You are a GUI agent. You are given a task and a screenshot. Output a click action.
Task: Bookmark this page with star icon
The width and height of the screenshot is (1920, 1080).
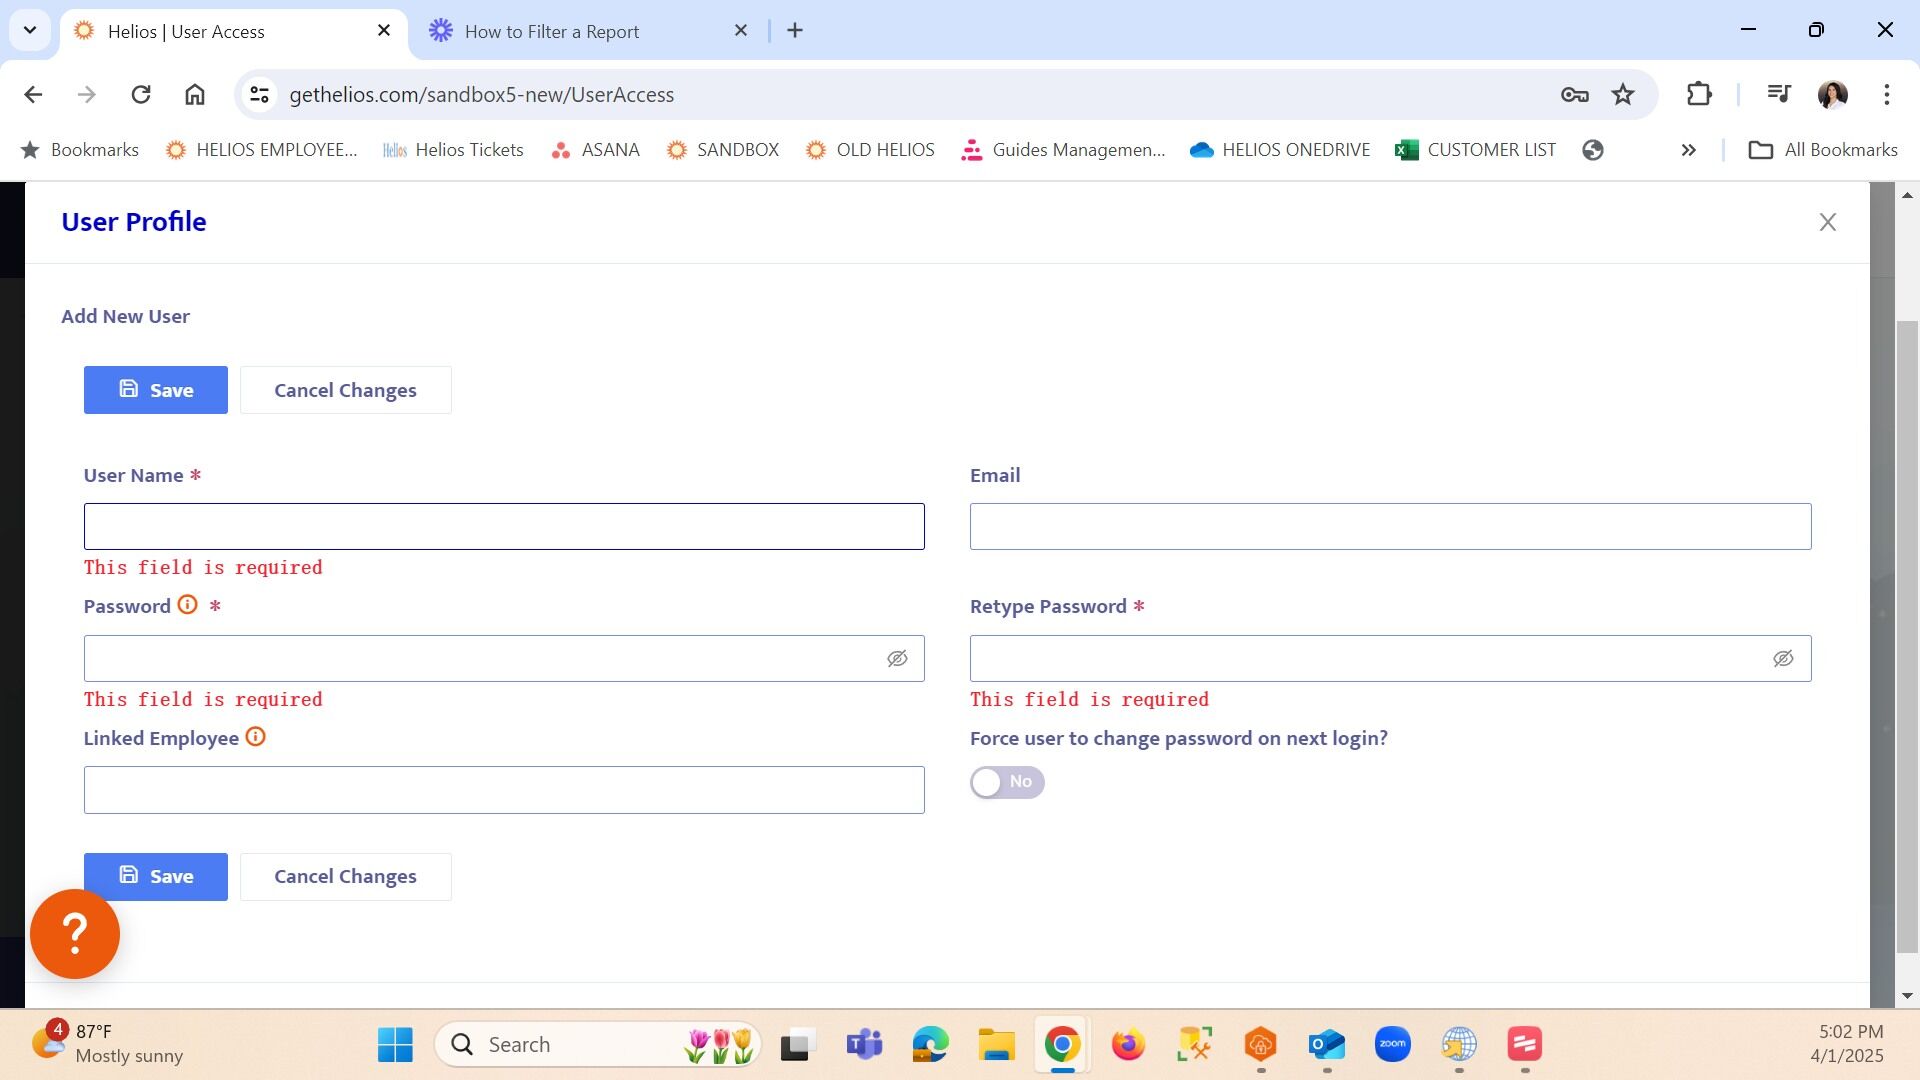[1622, 95]
